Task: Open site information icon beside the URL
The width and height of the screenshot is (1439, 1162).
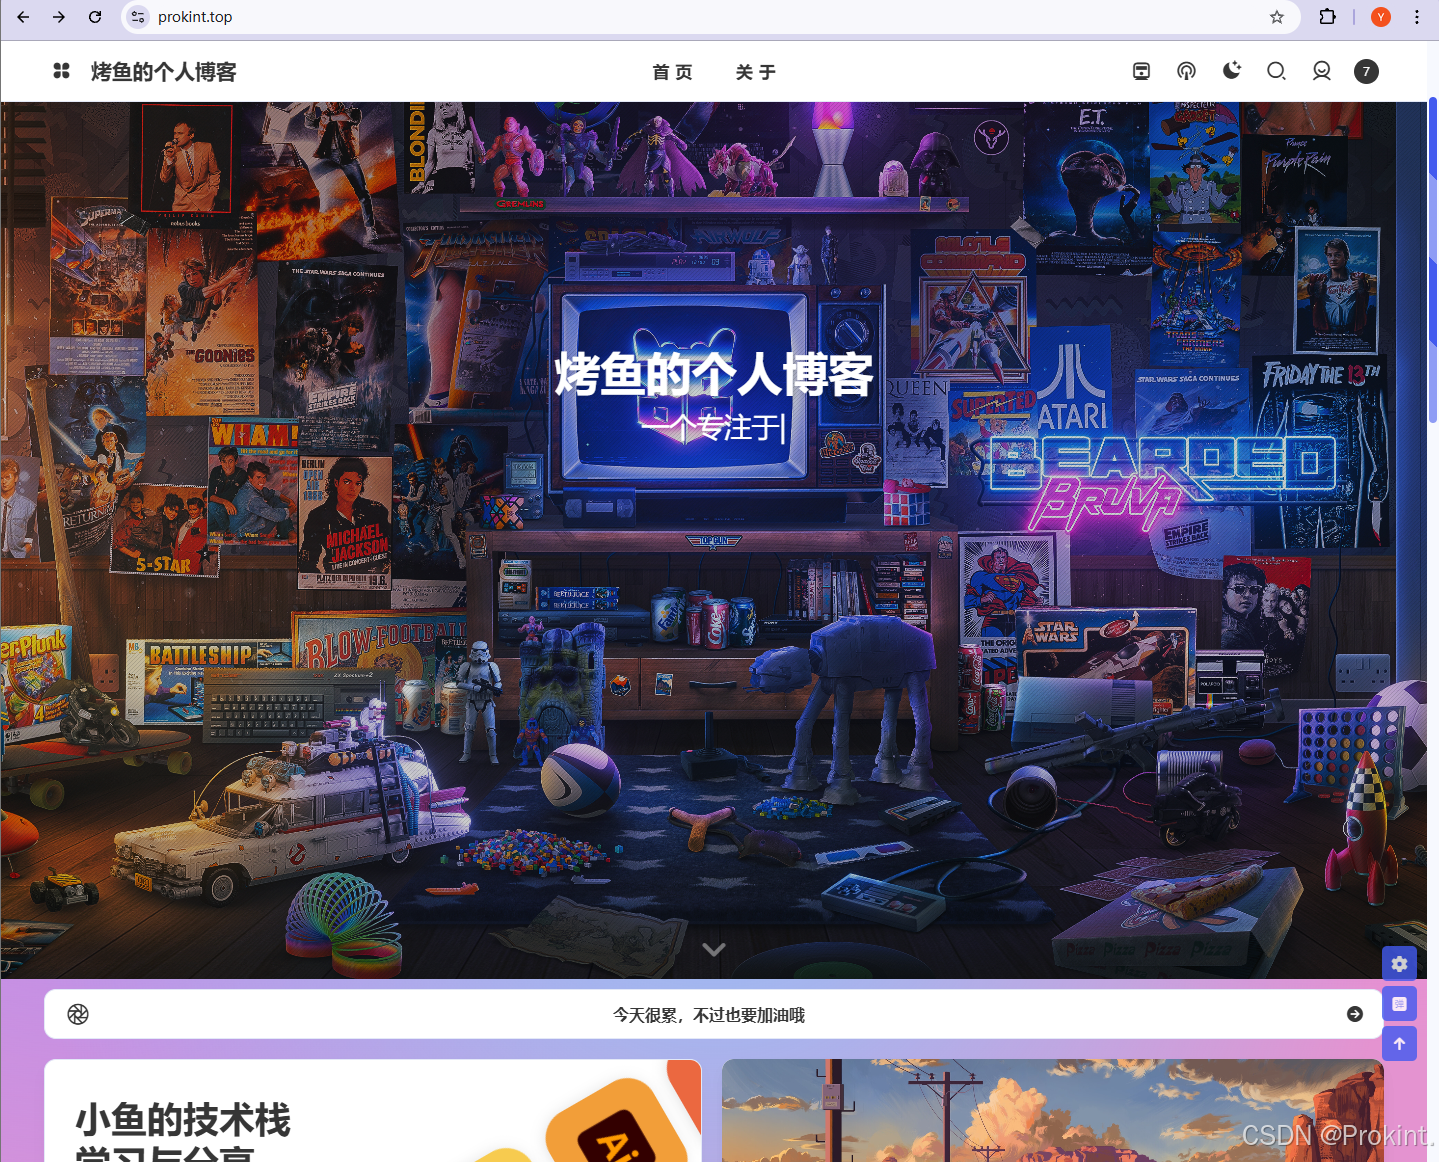Action: 139,17
